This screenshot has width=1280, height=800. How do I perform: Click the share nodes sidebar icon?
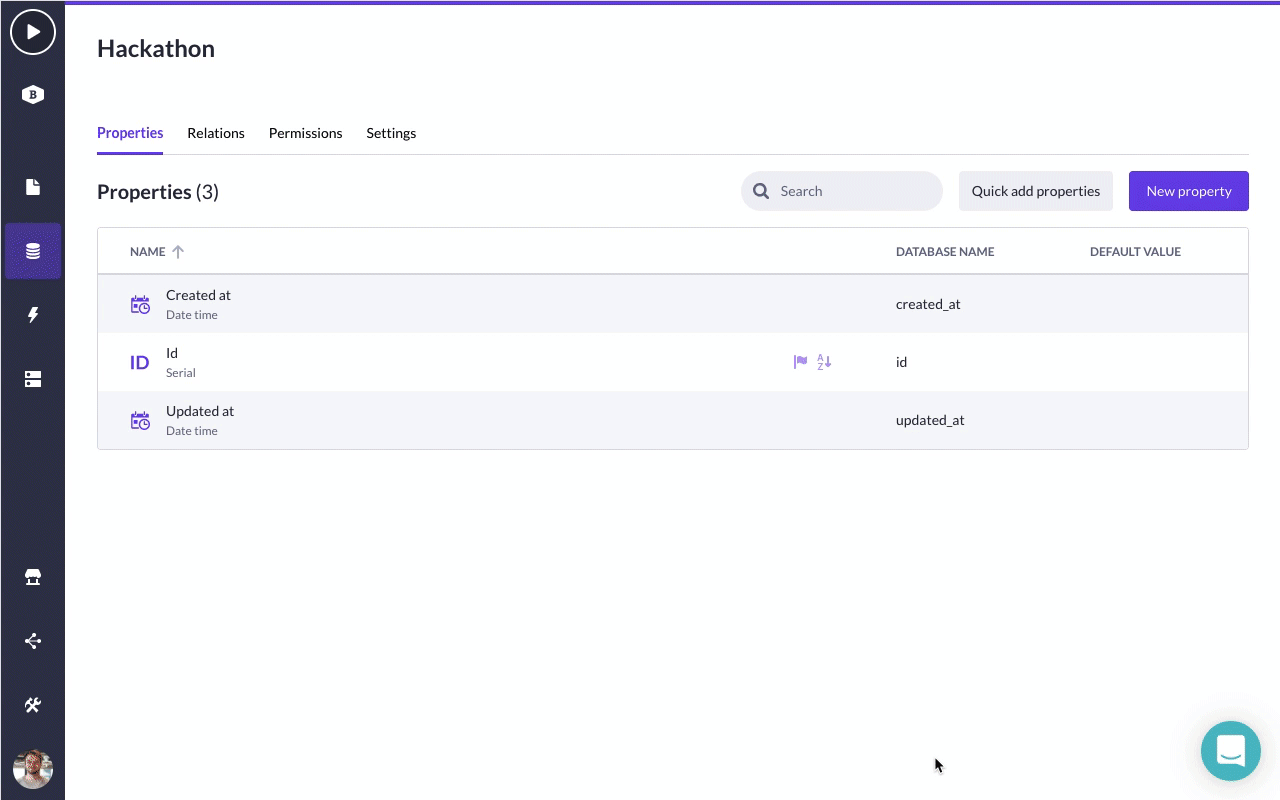(x=33, y=641)
